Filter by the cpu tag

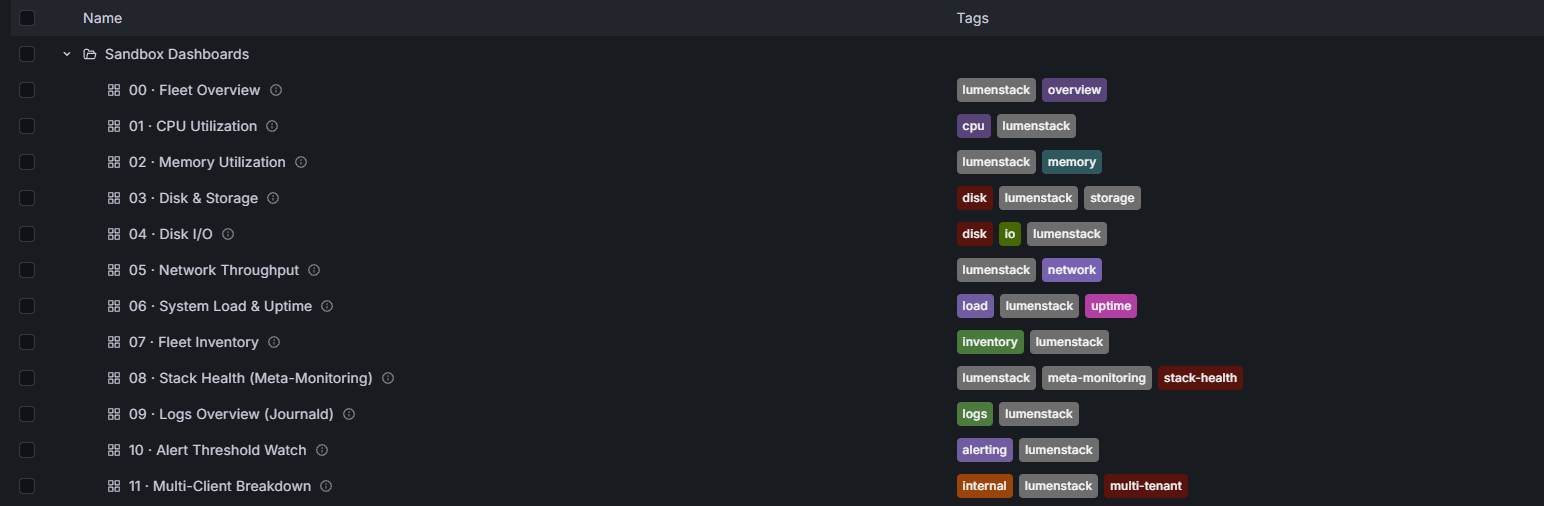tap(974, 126)
